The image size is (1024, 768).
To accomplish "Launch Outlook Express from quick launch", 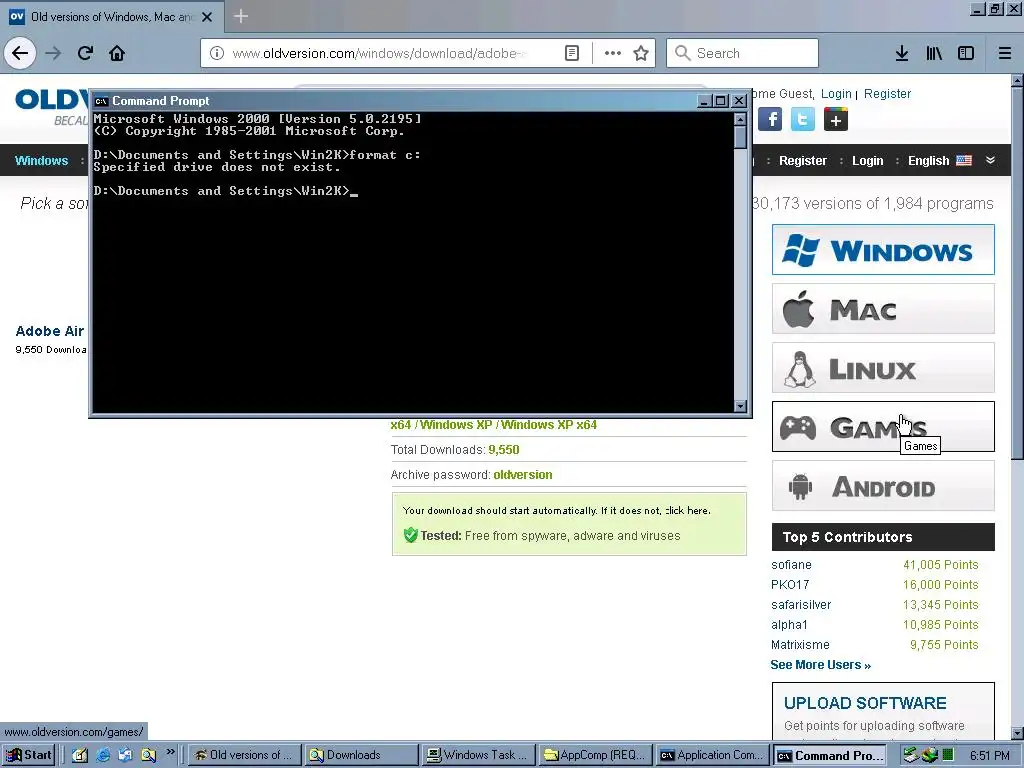I will pos(125,755).
